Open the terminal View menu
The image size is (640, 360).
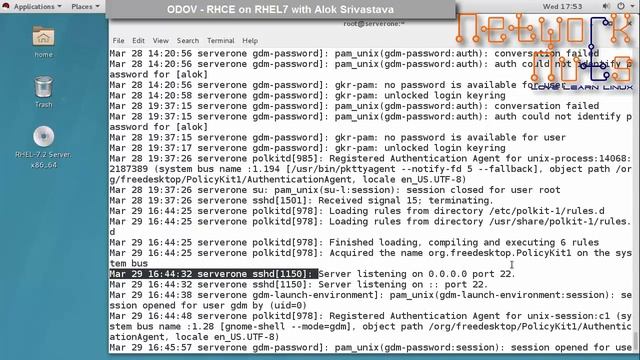tap(160, 40)
